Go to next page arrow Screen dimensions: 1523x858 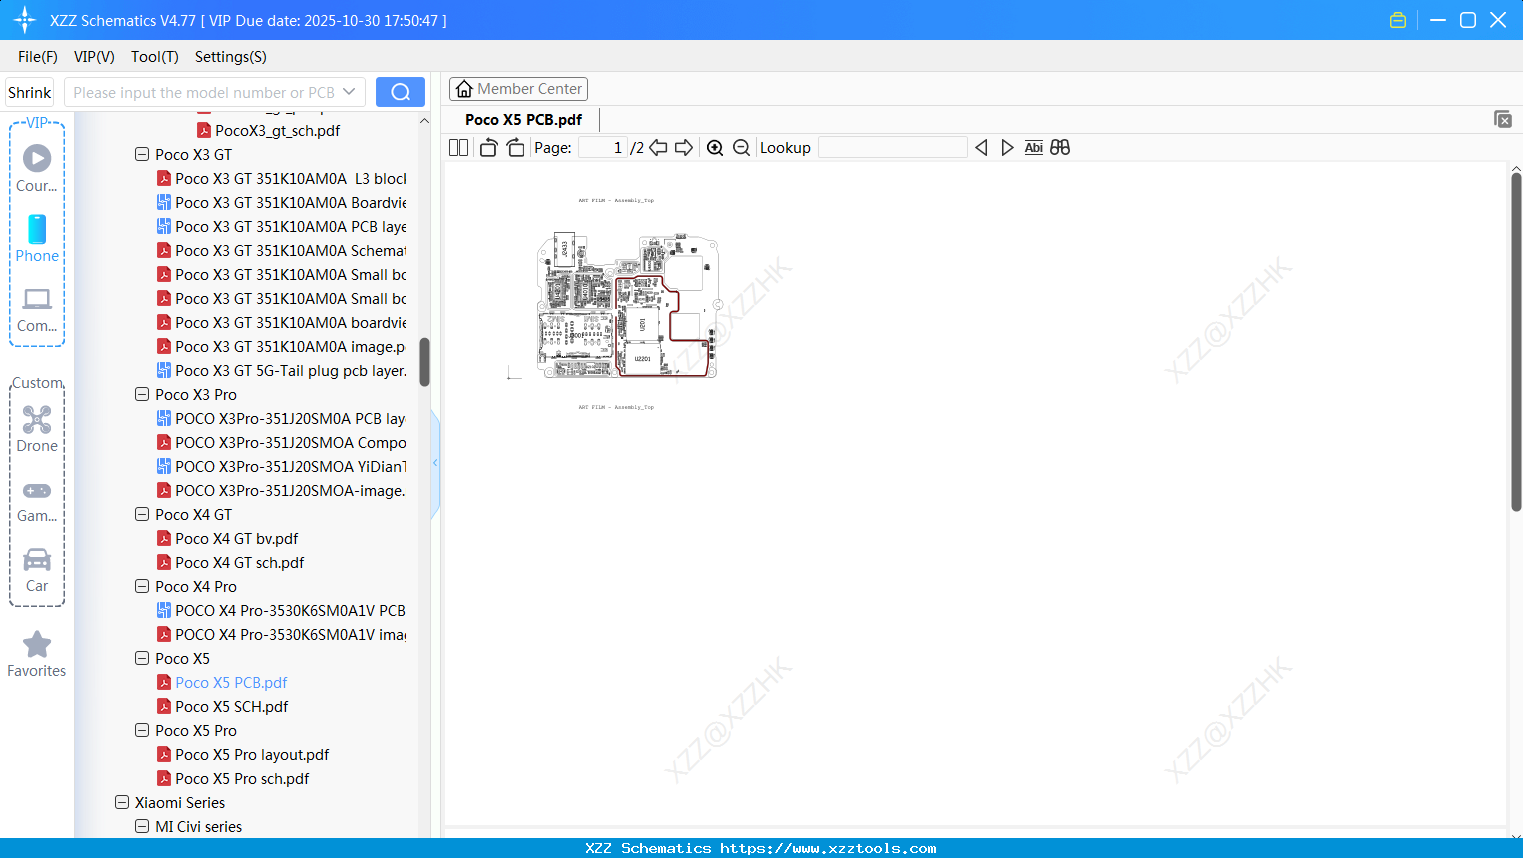pyautogui.click(x=684, y=148)
